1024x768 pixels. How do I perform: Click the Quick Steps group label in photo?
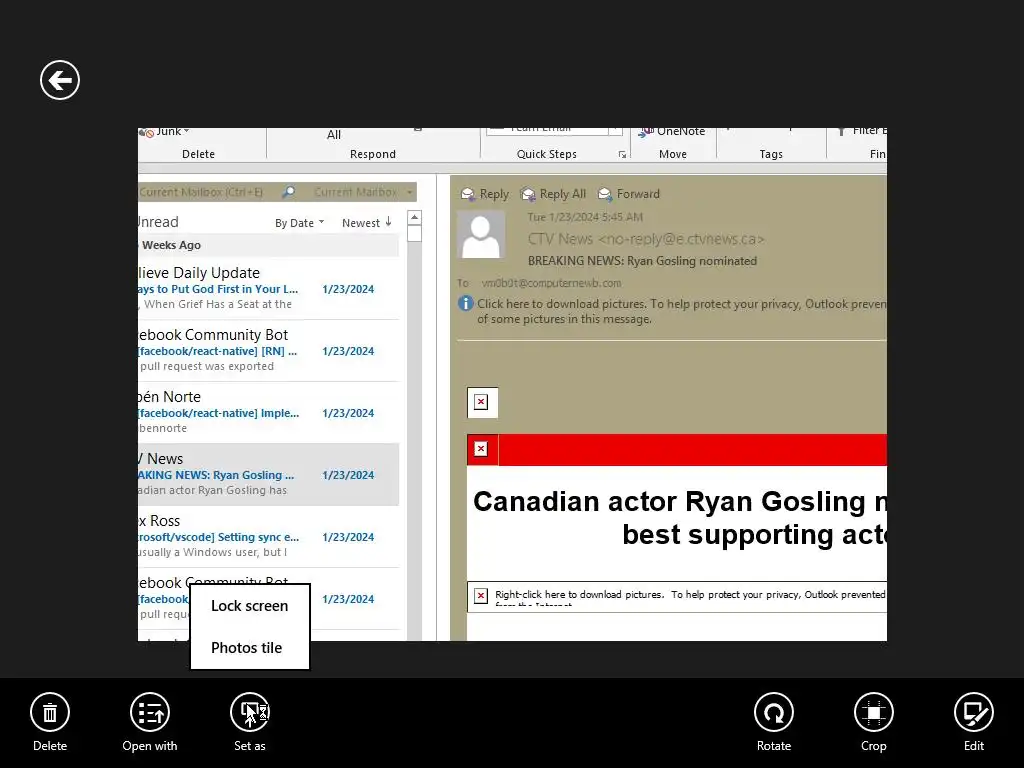point(547,154)
